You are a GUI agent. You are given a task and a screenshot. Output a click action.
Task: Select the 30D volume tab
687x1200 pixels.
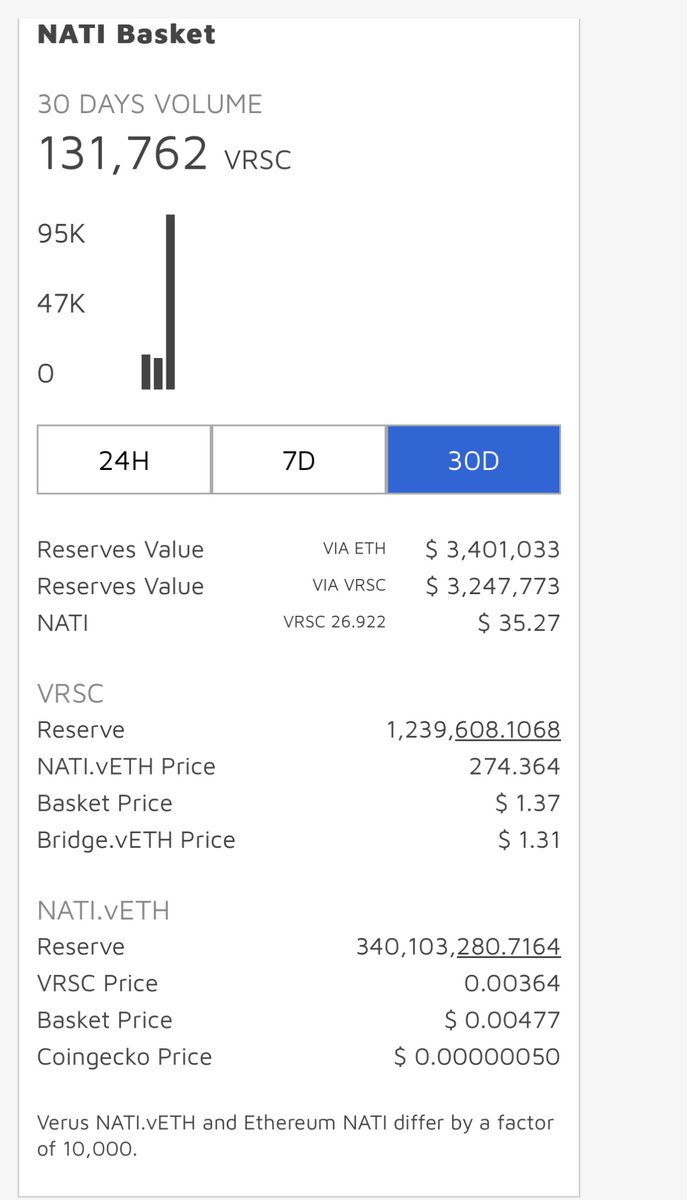[x=473, y=460]
